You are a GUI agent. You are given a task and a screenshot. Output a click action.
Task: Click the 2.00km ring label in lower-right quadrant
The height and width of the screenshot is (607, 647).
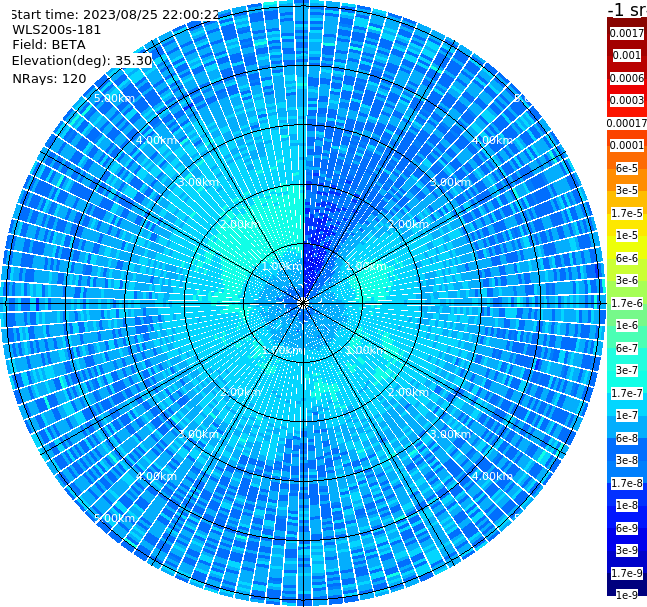(409, 392)
